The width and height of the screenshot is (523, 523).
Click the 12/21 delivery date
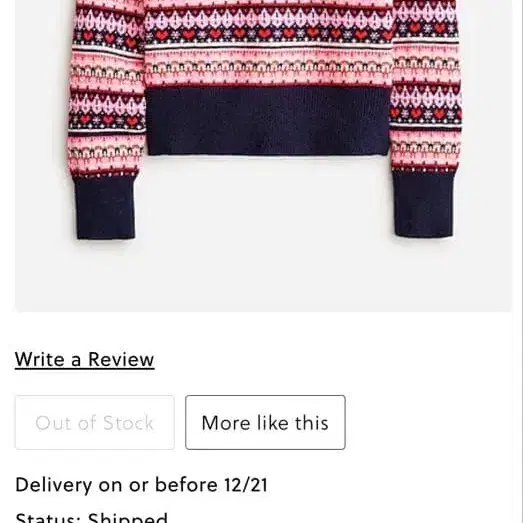246,485
